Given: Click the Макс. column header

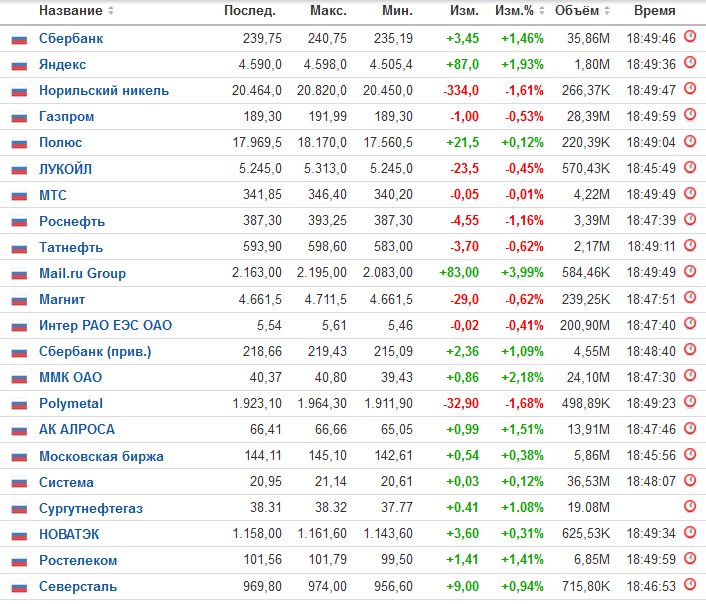Looking at the screenshot, I should [328, 10].
